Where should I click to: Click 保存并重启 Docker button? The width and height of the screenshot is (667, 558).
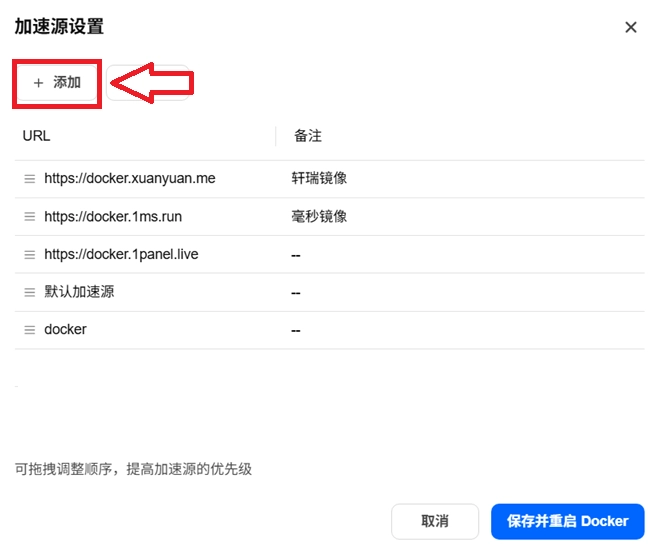pos(567,521)
